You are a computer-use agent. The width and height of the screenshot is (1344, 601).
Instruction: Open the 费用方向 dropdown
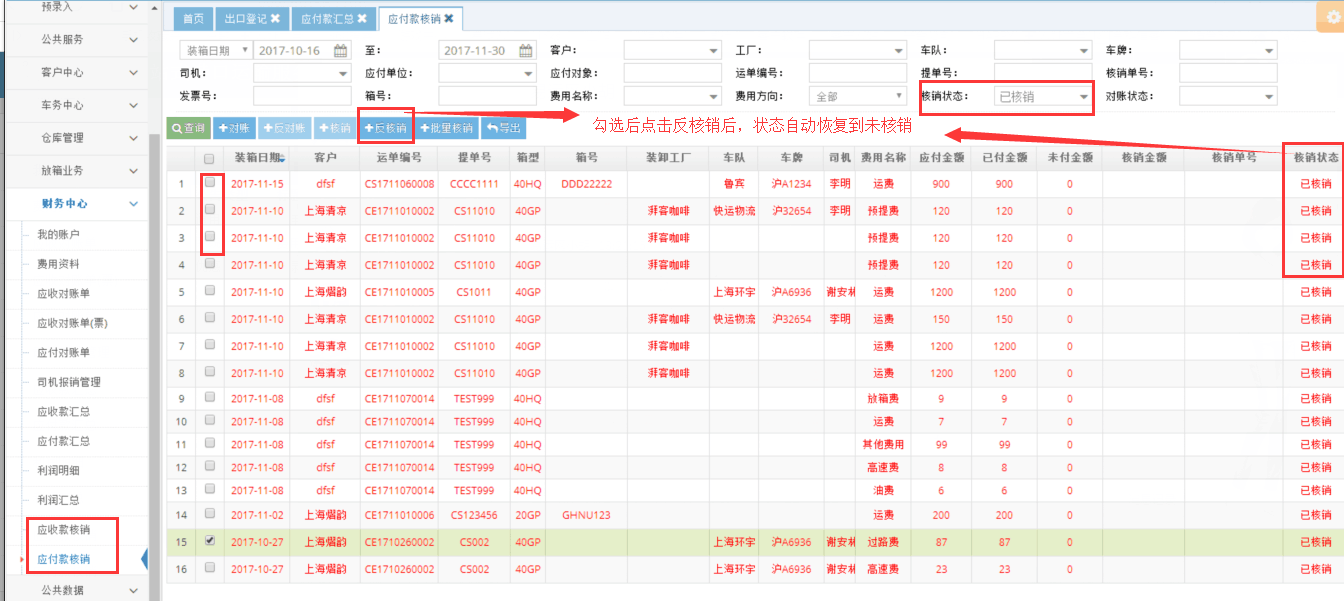tap(855, 97)
